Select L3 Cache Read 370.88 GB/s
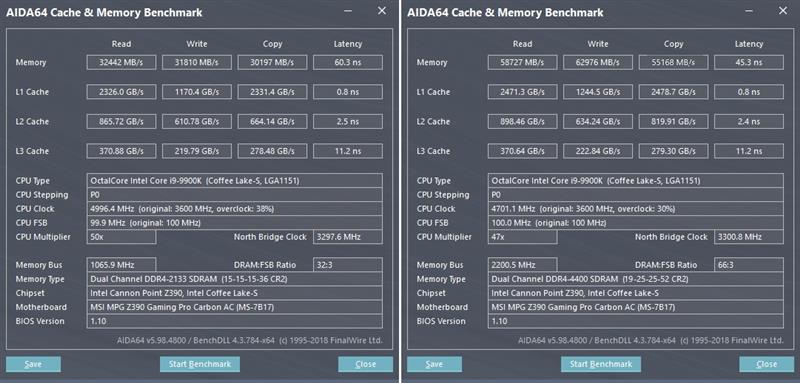The image size is (800, 383). coord(121,151)
